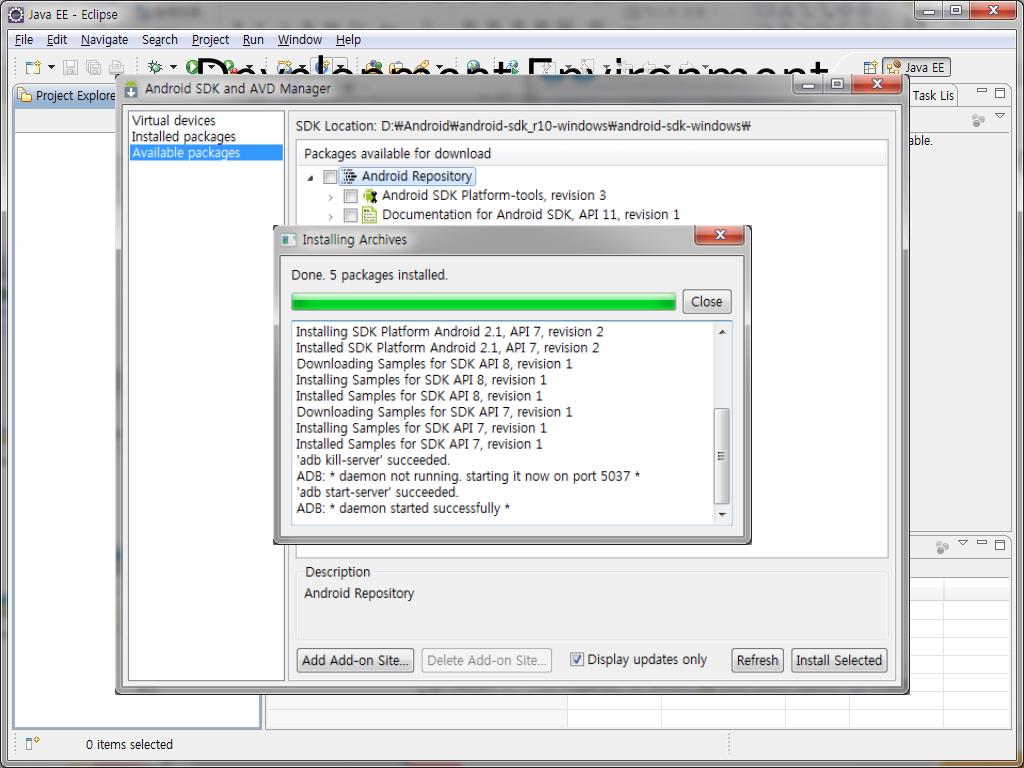This screenshot has height=768, width=1024.
Task: Click the Task List toolbar circles icon
Action: pos(978,120)
